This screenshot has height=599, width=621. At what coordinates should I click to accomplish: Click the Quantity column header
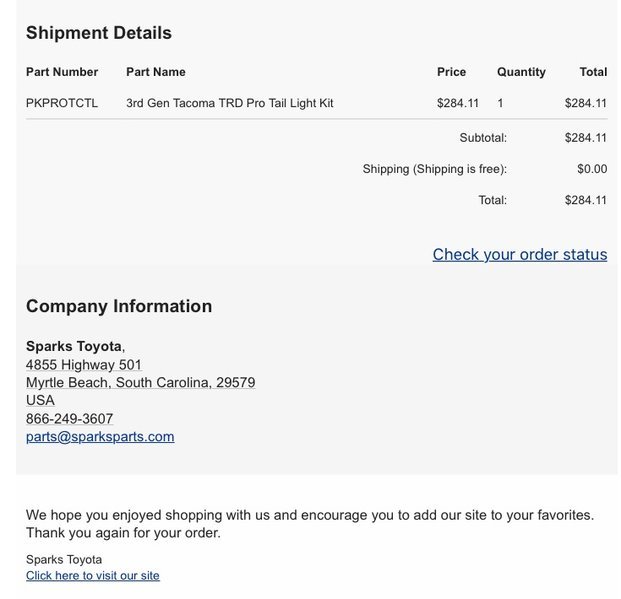coord(521,72)
